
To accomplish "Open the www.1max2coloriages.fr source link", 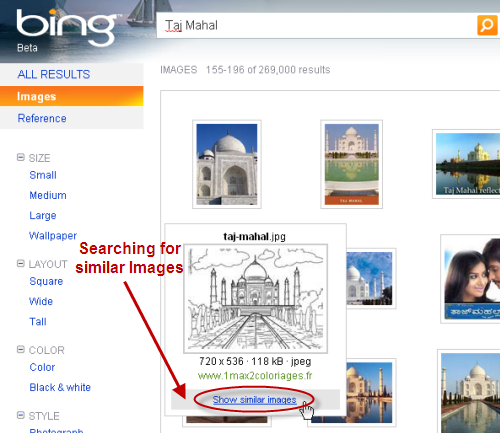I will [255, 376].
